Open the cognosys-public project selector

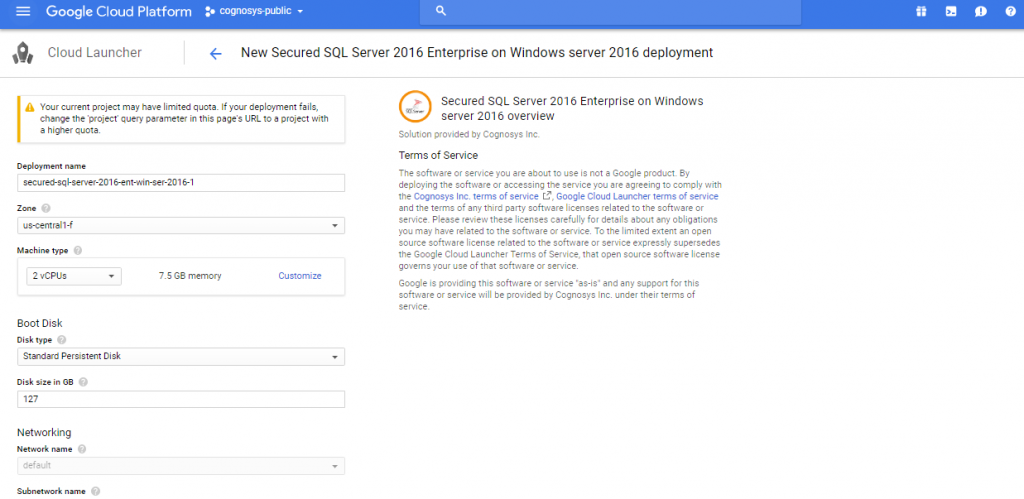pyautogui.click(x=254, y=11)
